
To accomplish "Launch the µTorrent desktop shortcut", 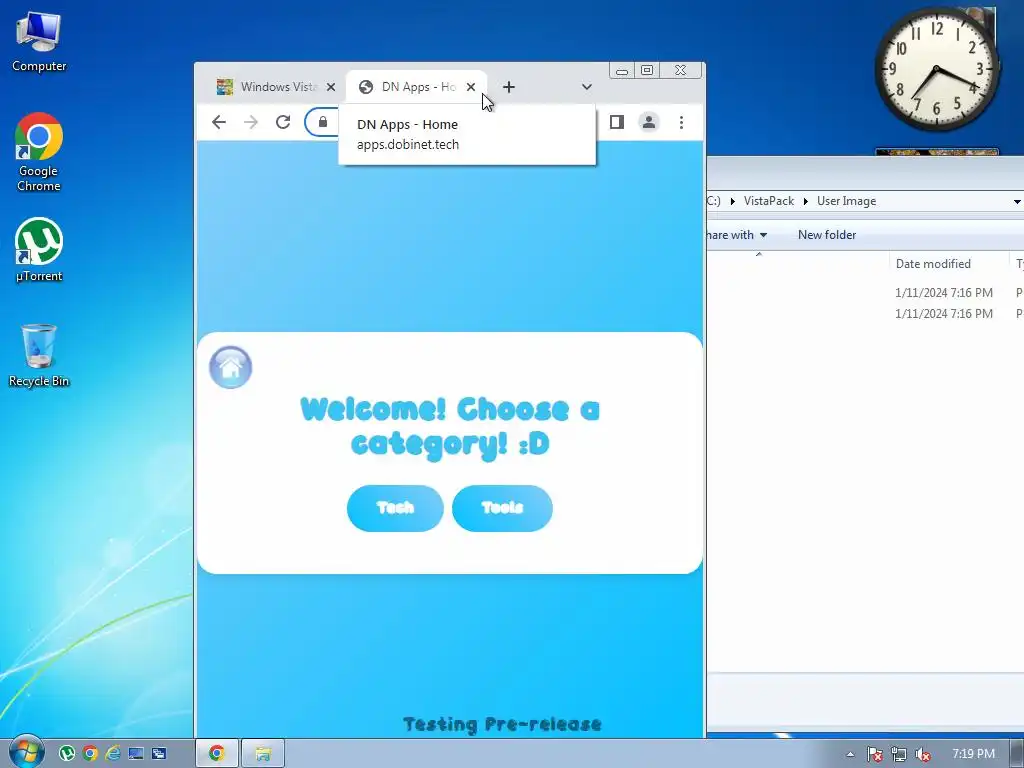I will coord(39,250).
